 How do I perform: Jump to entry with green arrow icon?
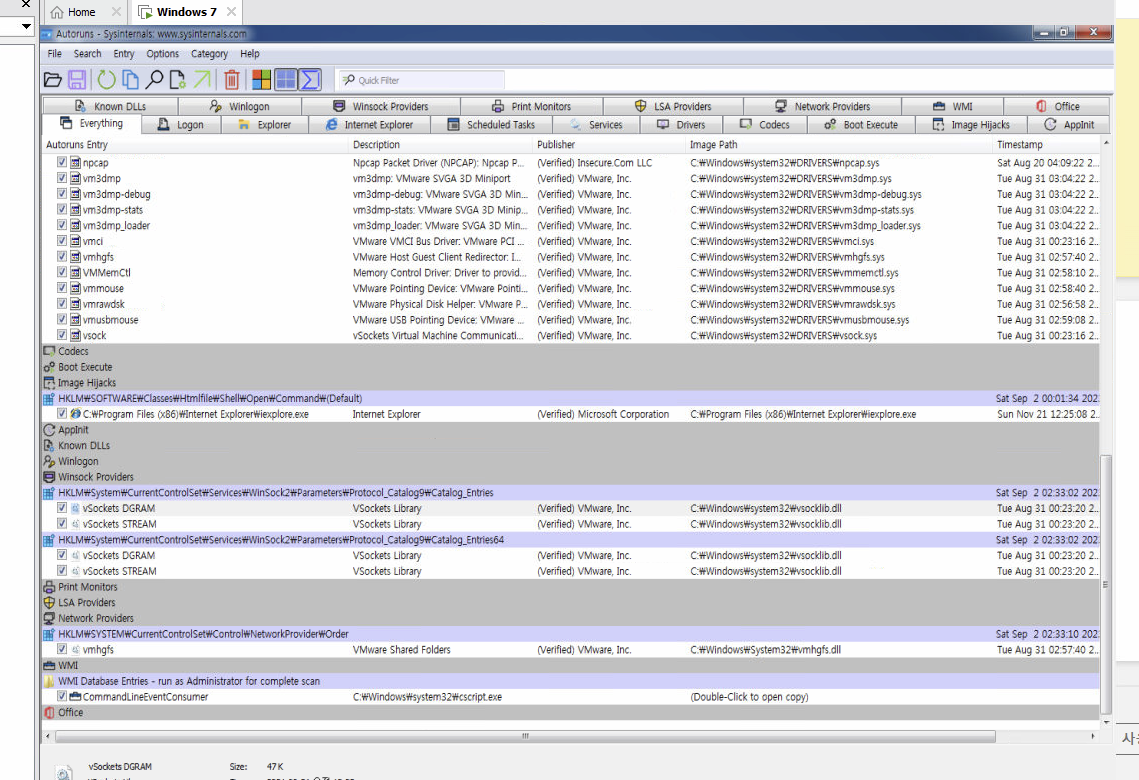202,80
